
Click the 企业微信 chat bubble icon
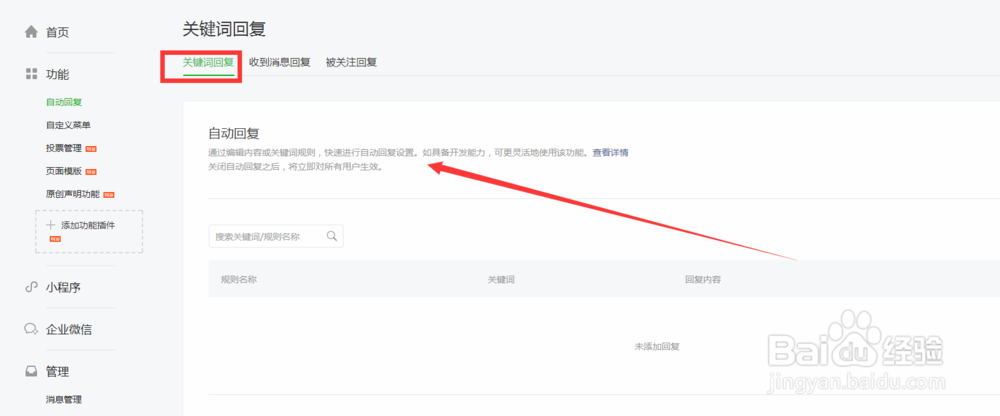tap(31, 330)
